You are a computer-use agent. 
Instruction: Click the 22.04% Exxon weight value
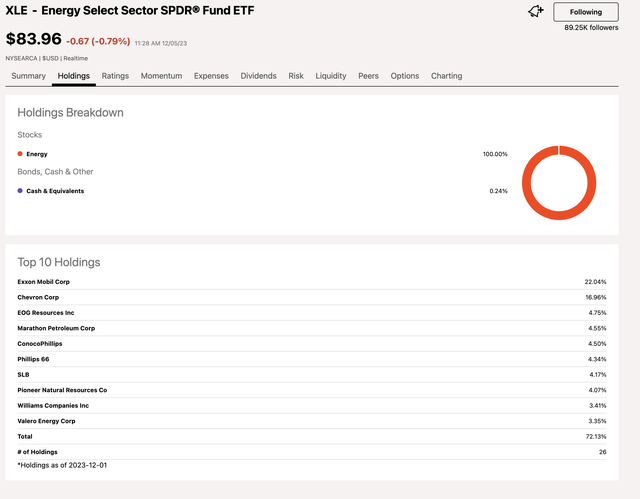(x=596, y=282)
